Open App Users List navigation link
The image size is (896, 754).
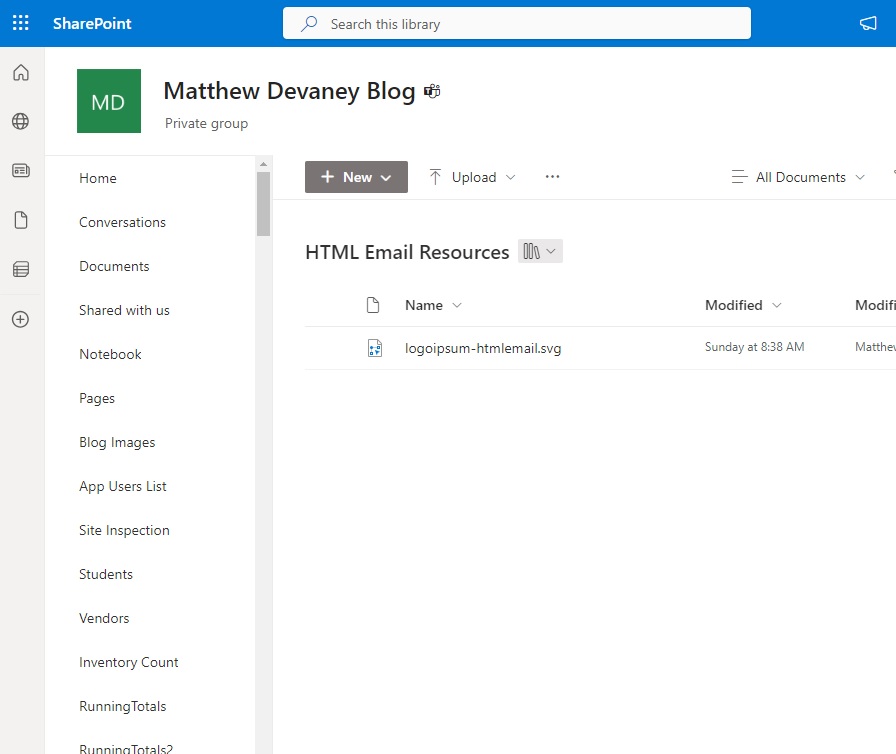point(123,486)
